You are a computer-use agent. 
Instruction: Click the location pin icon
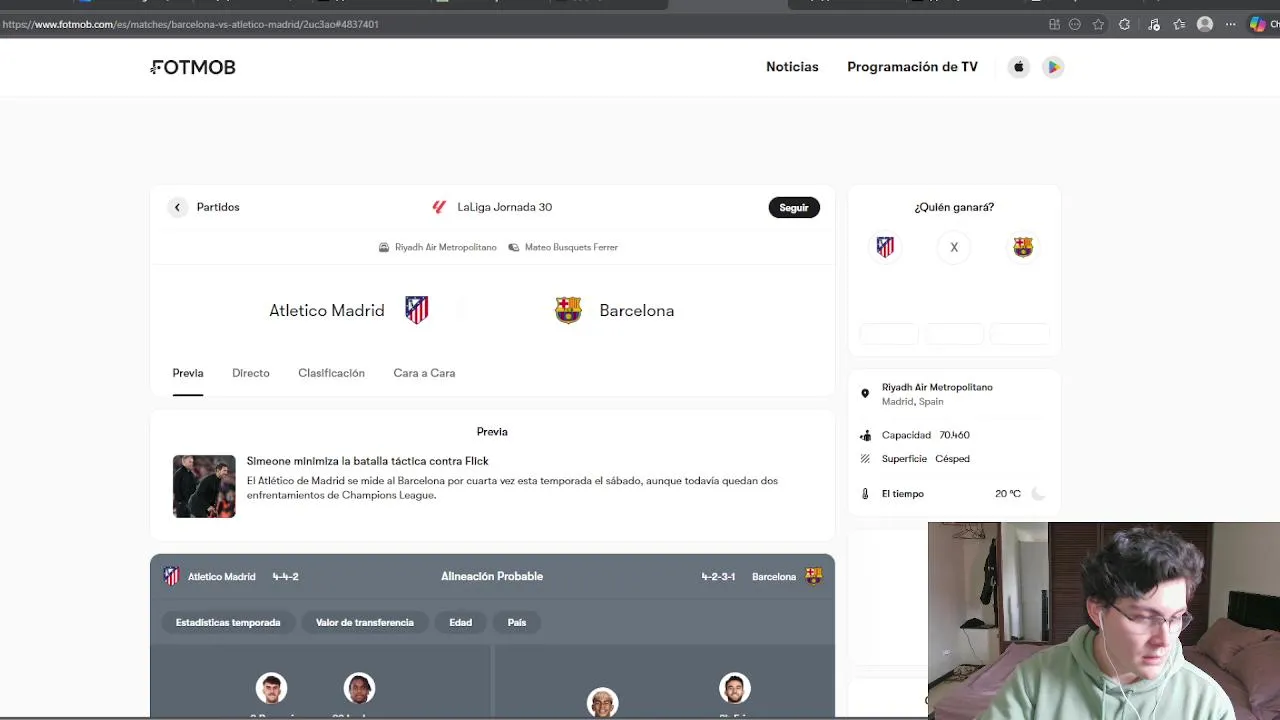coord(865,393)
